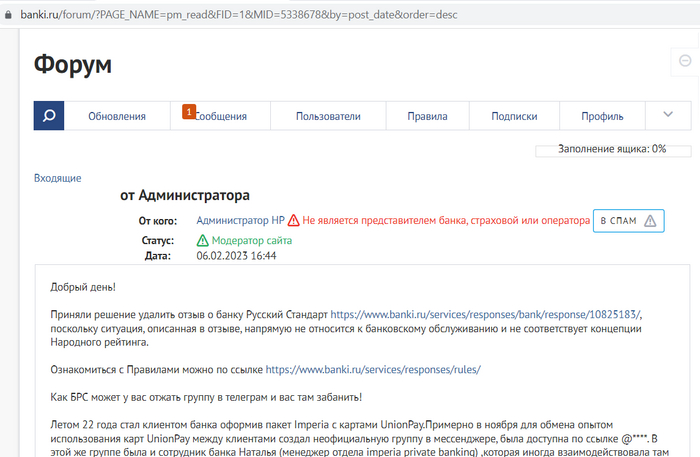Click the lock icon in the address bar
This screenshot has height=457, width=700.
tap(8, 15)
